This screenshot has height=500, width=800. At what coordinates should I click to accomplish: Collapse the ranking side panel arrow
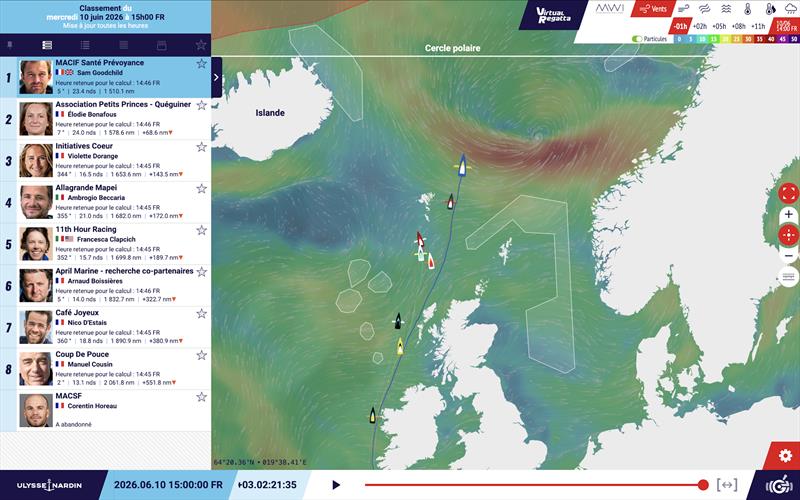[x=216, y=78]
